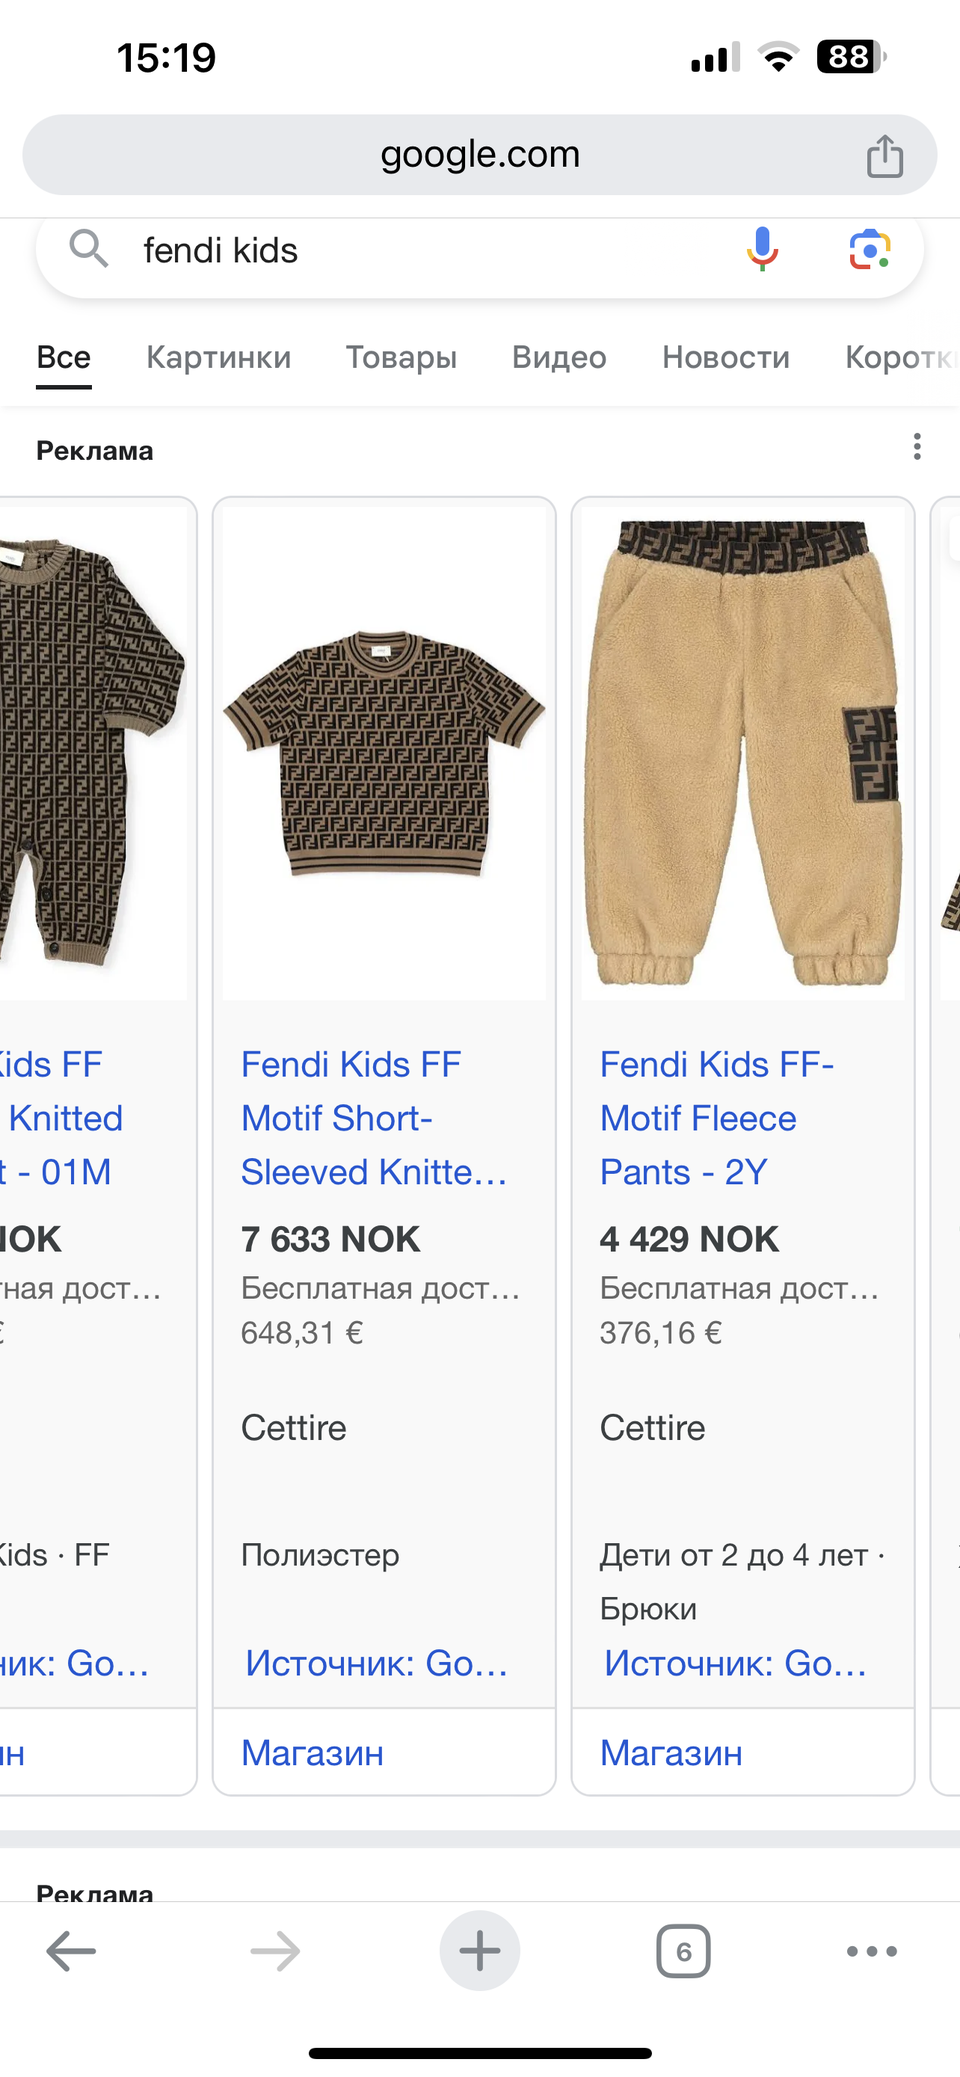Viewport: 960px width, 2077px height.
Task: Select the Видео search tab
Action: [559, 357]
